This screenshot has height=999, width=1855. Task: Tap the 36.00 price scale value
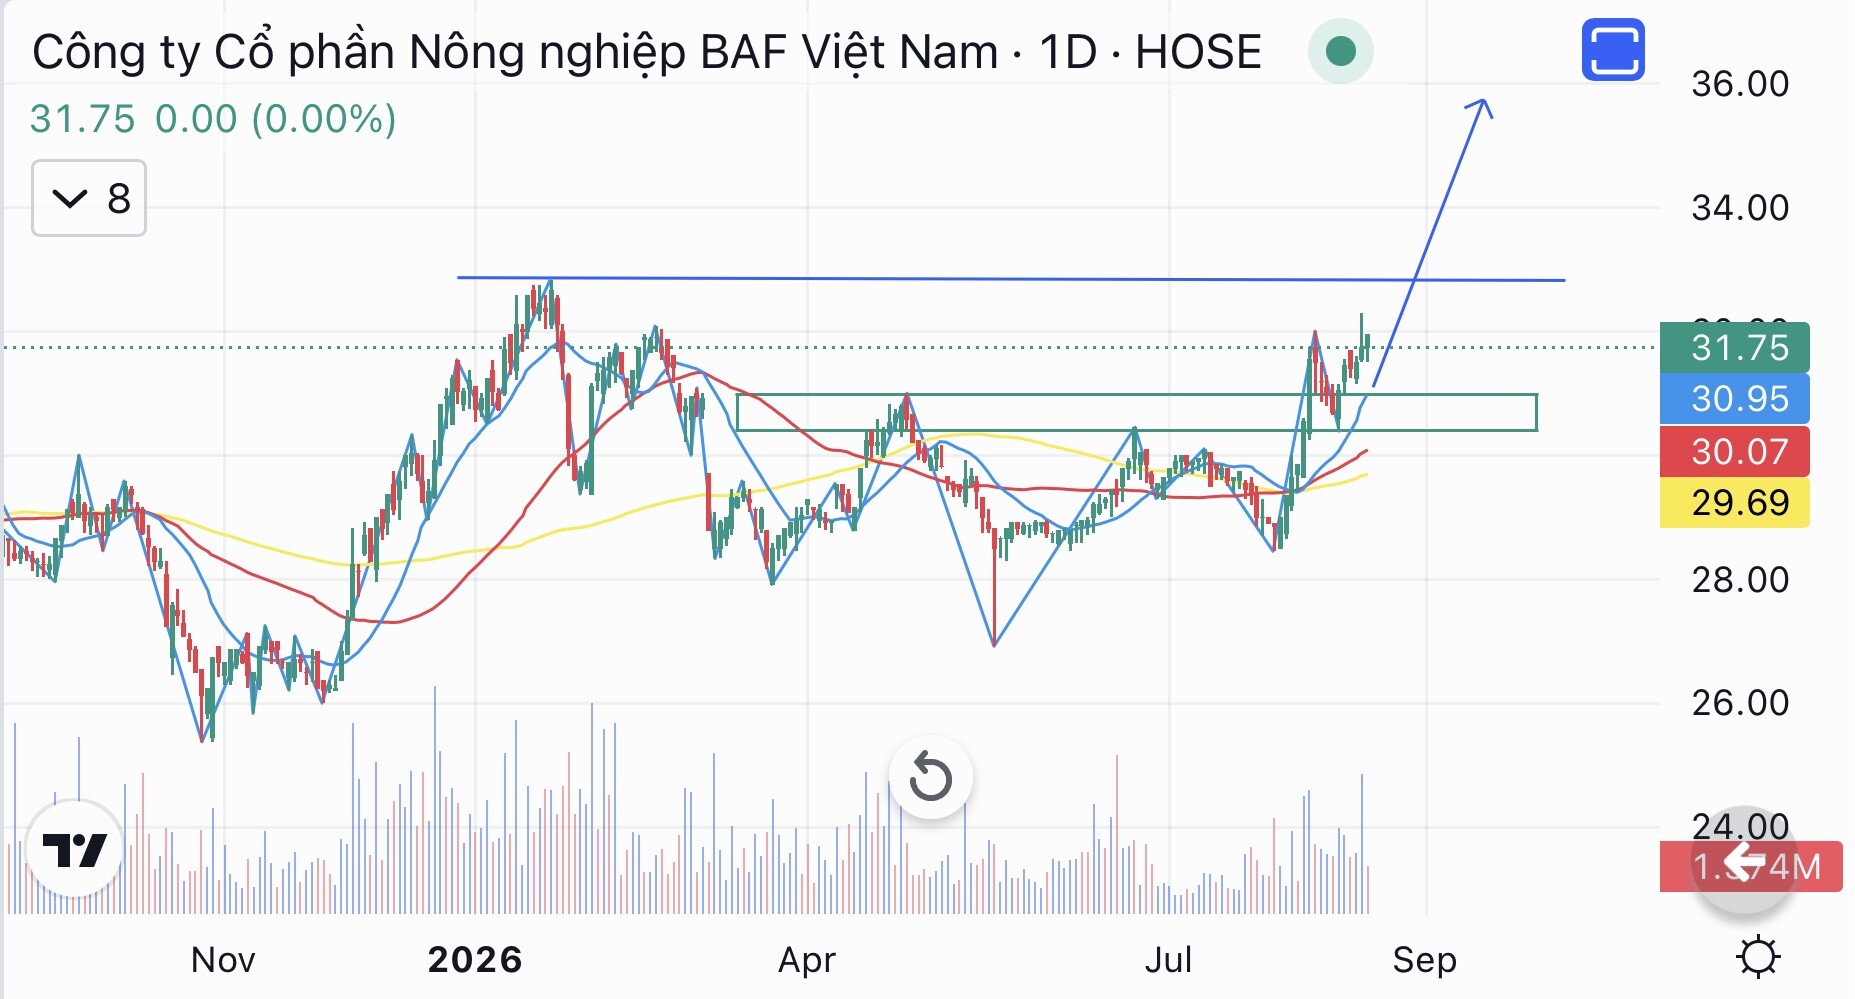(x=1740, y=84)
